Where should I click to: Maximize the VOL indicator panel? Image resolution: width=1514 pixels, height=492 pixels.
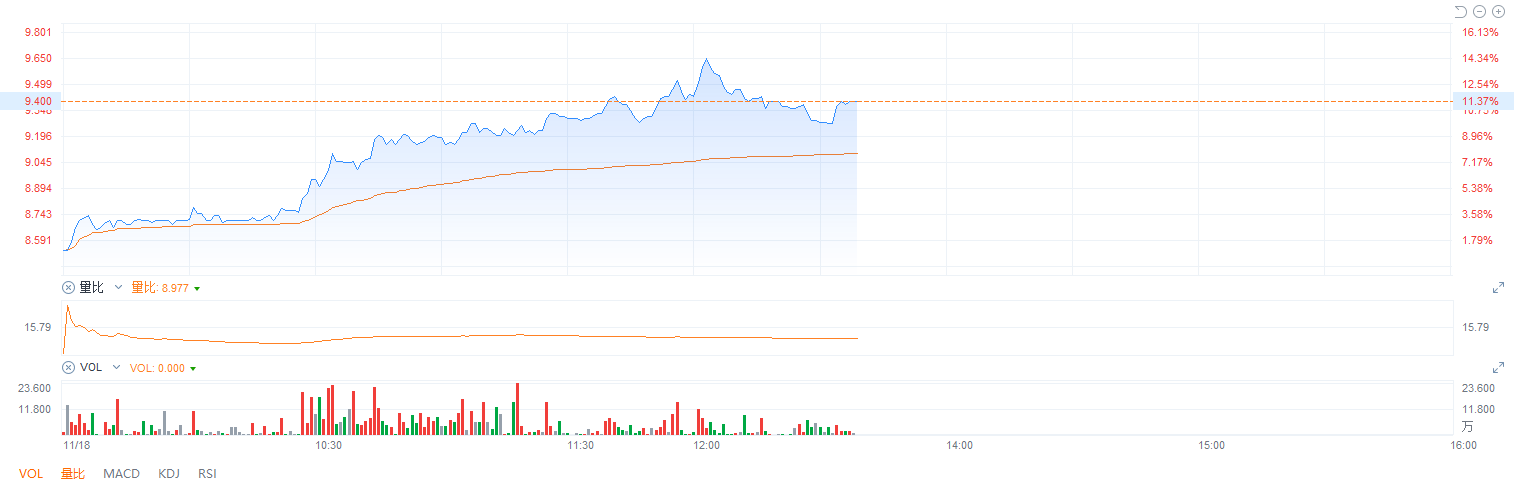1498,368
